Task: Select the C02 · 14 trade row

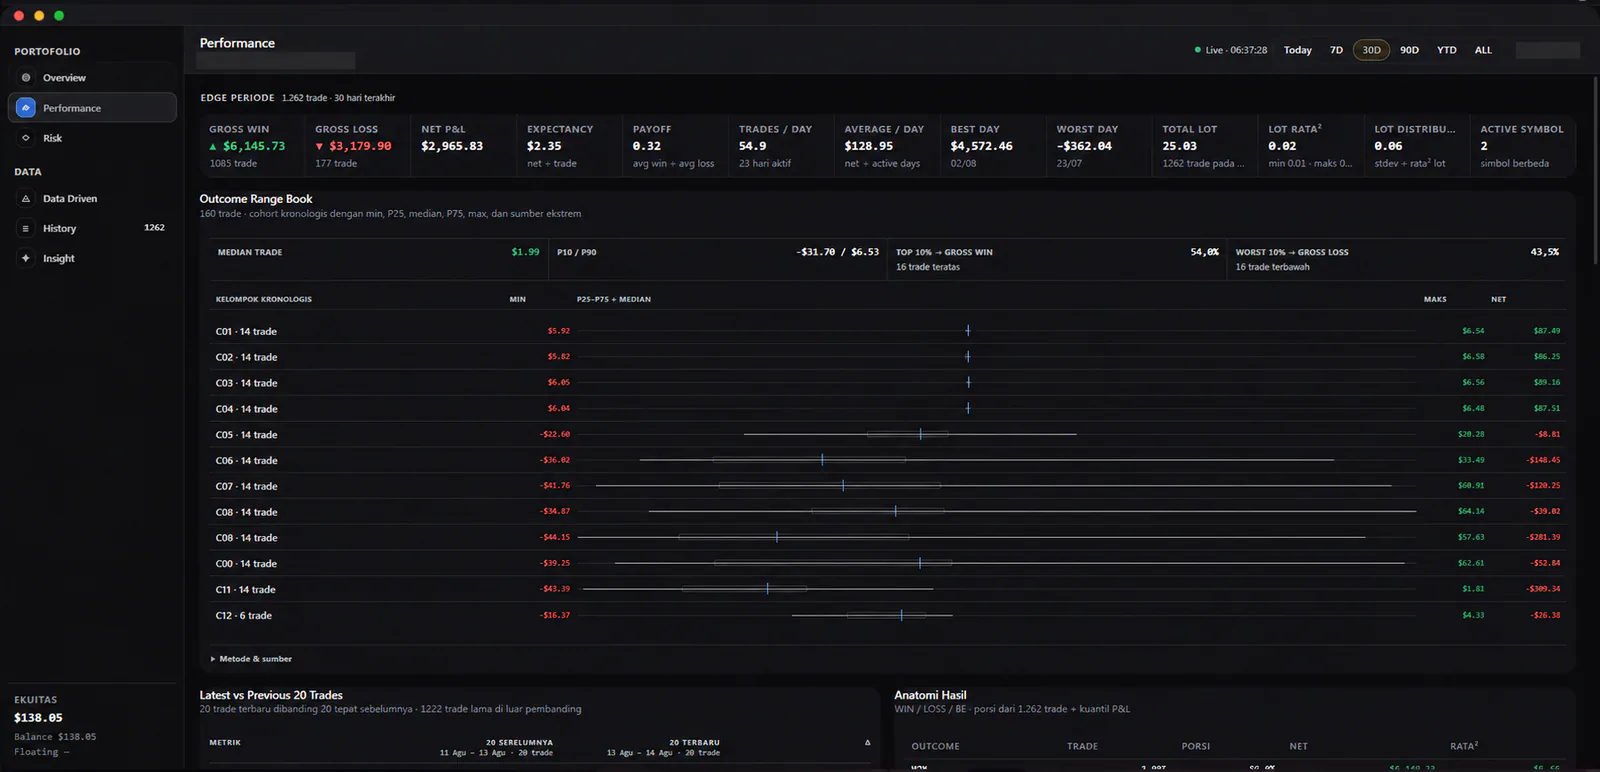Action: coord(888,357)
